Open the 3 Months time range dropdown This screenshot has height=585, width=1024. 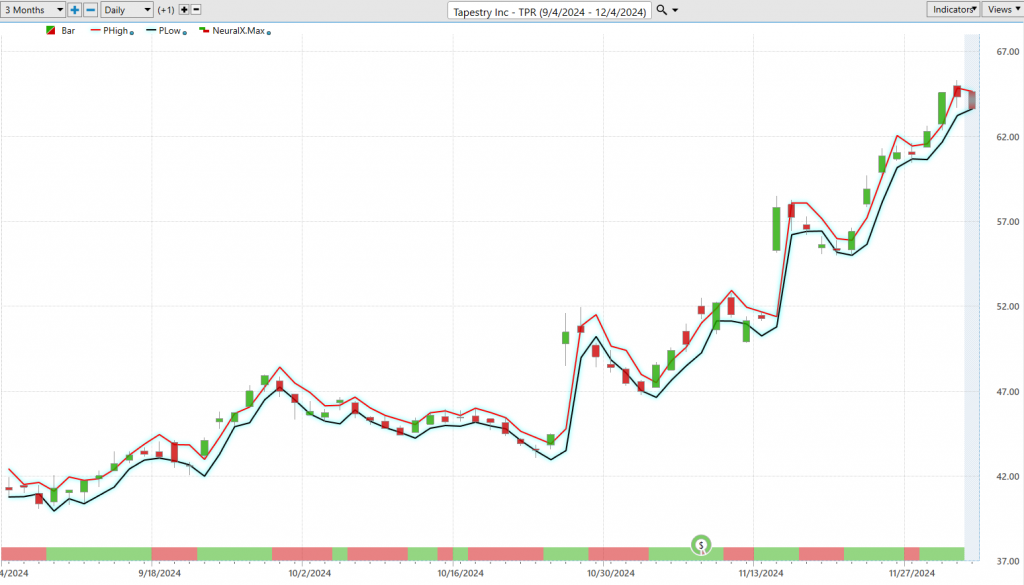click(x=33, y=10)
